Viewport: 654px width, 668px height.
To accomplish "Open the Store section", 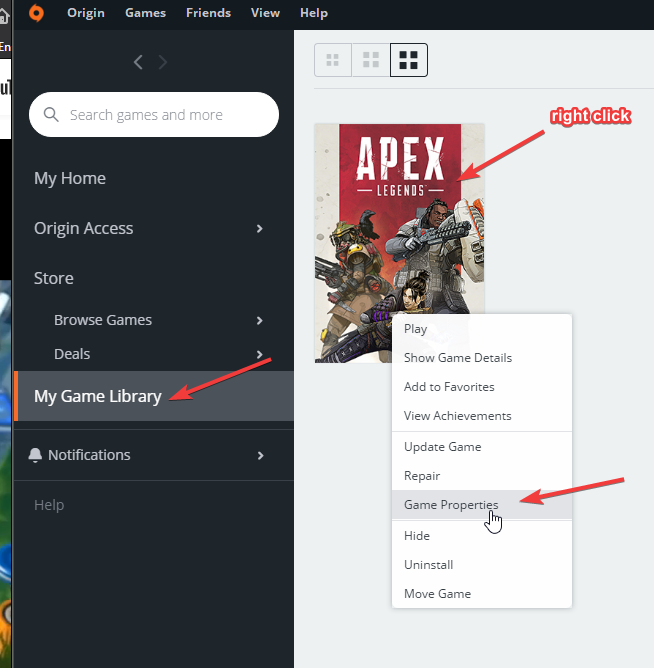I will click(54, 278).
